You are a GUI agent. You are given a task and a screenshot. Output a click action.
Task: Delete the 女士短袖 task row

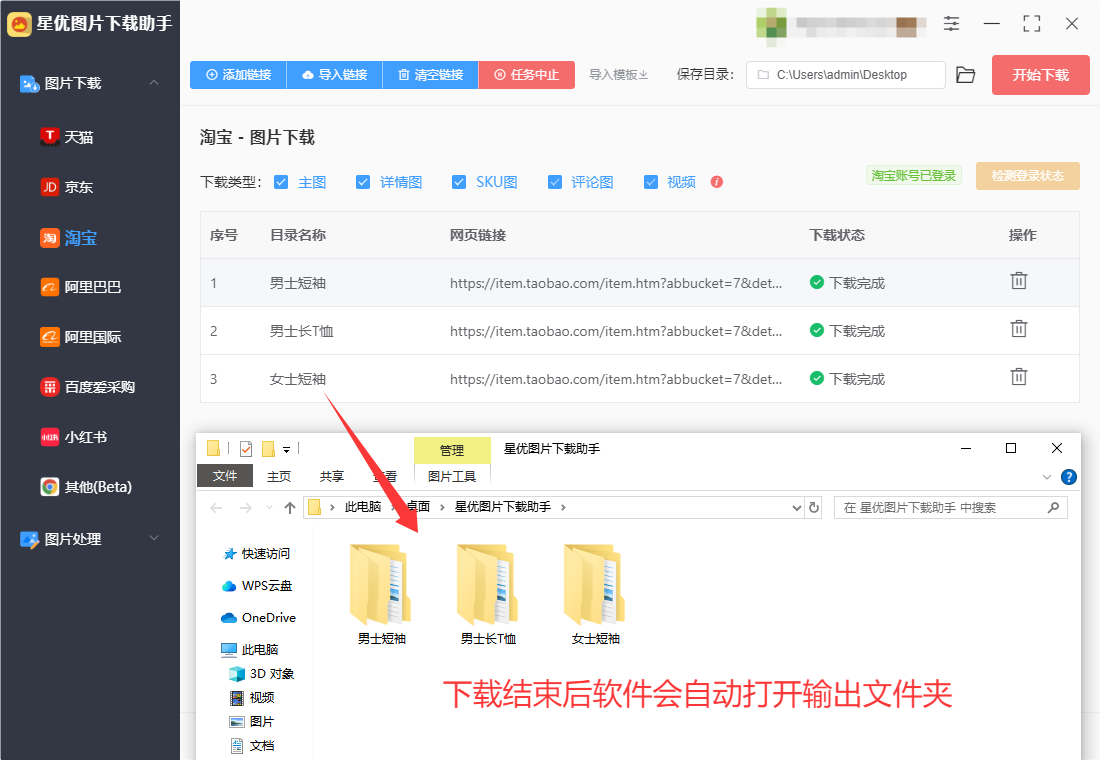pos(1019,377)
